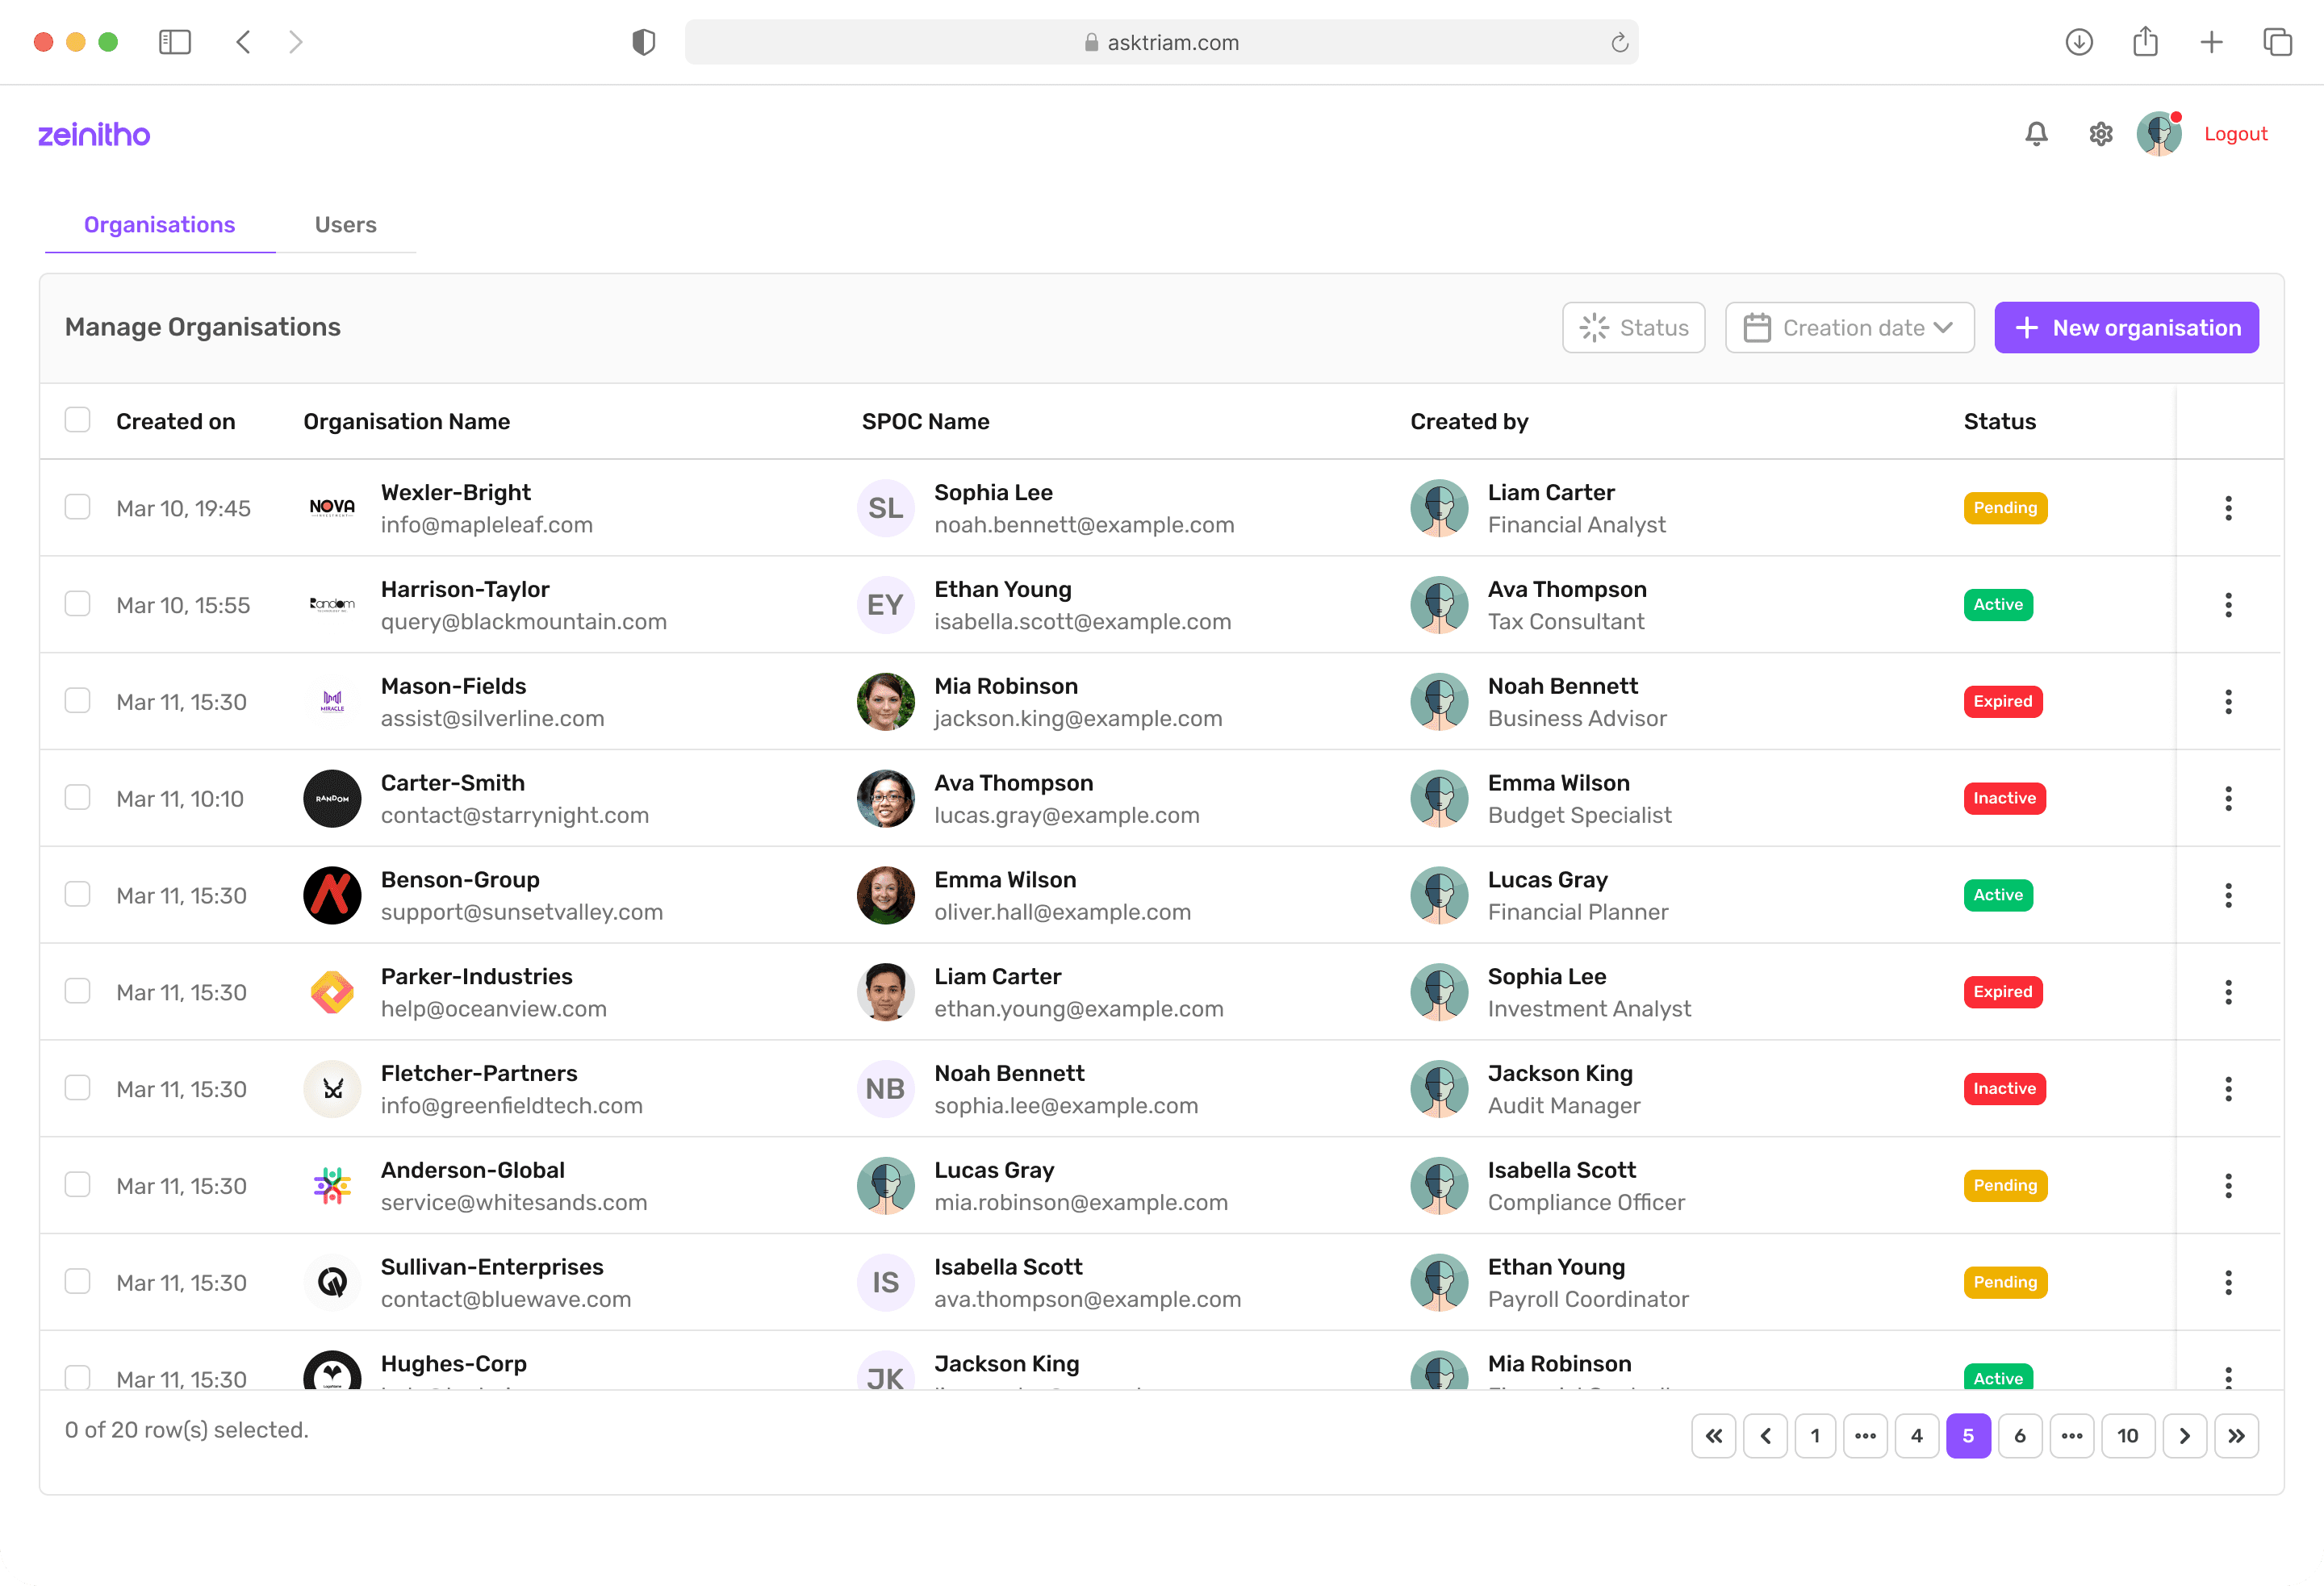2324x1586 pixels.
Task: Open settings gear icon
Action: (x=2100, y=134)
